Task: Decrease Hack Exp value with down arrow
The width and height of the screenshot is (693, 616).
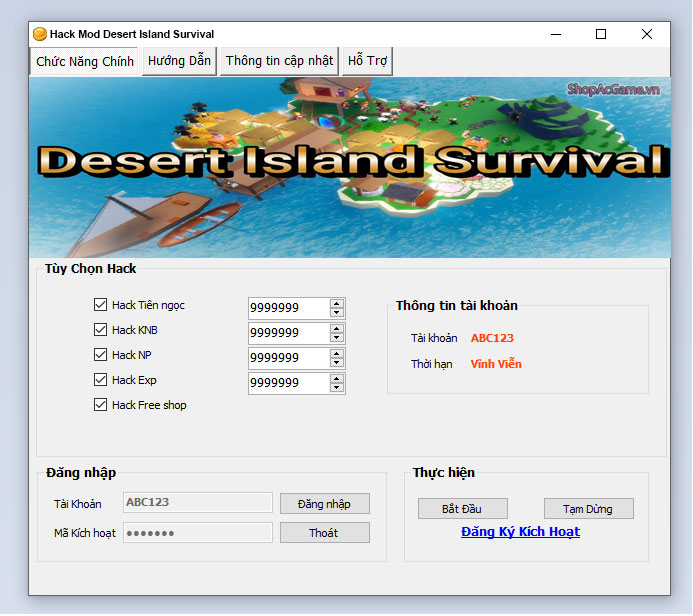Action: [x=337, y=388]
